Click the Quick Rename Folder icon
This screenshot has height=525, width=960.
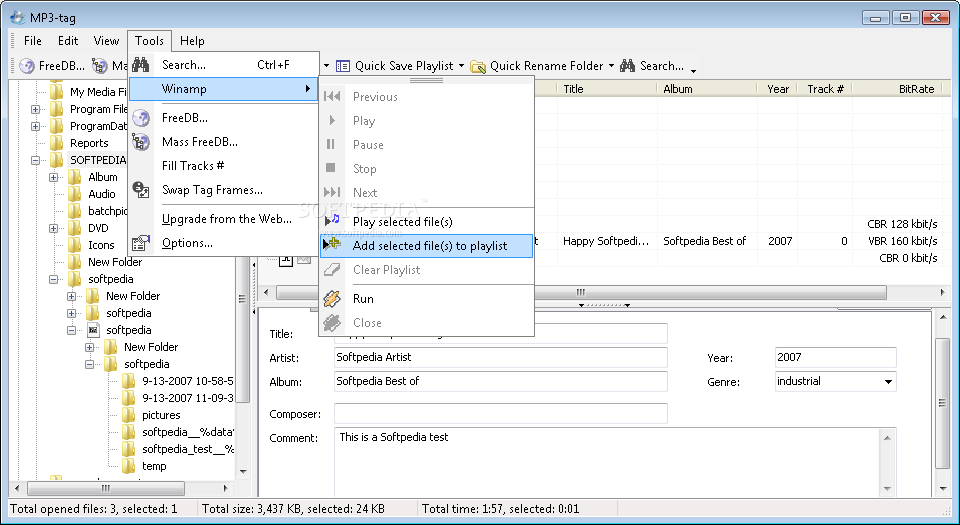478,66
